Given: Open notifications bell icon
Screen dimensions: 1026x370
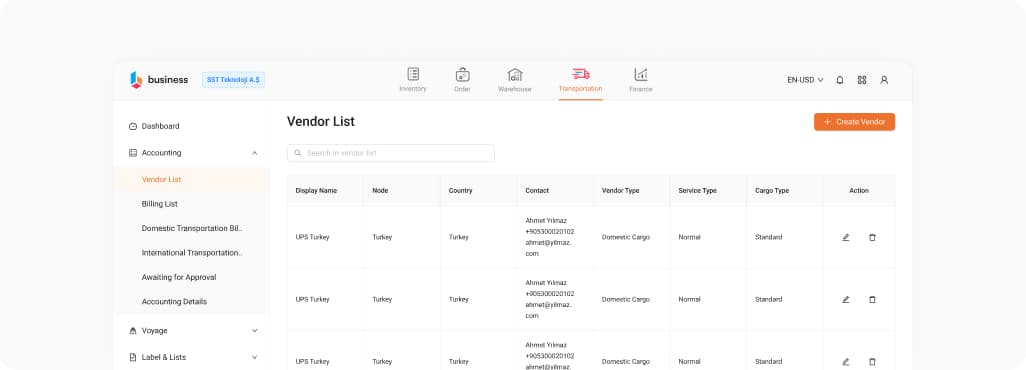Looking at the screenshot, I should [840, 80].
